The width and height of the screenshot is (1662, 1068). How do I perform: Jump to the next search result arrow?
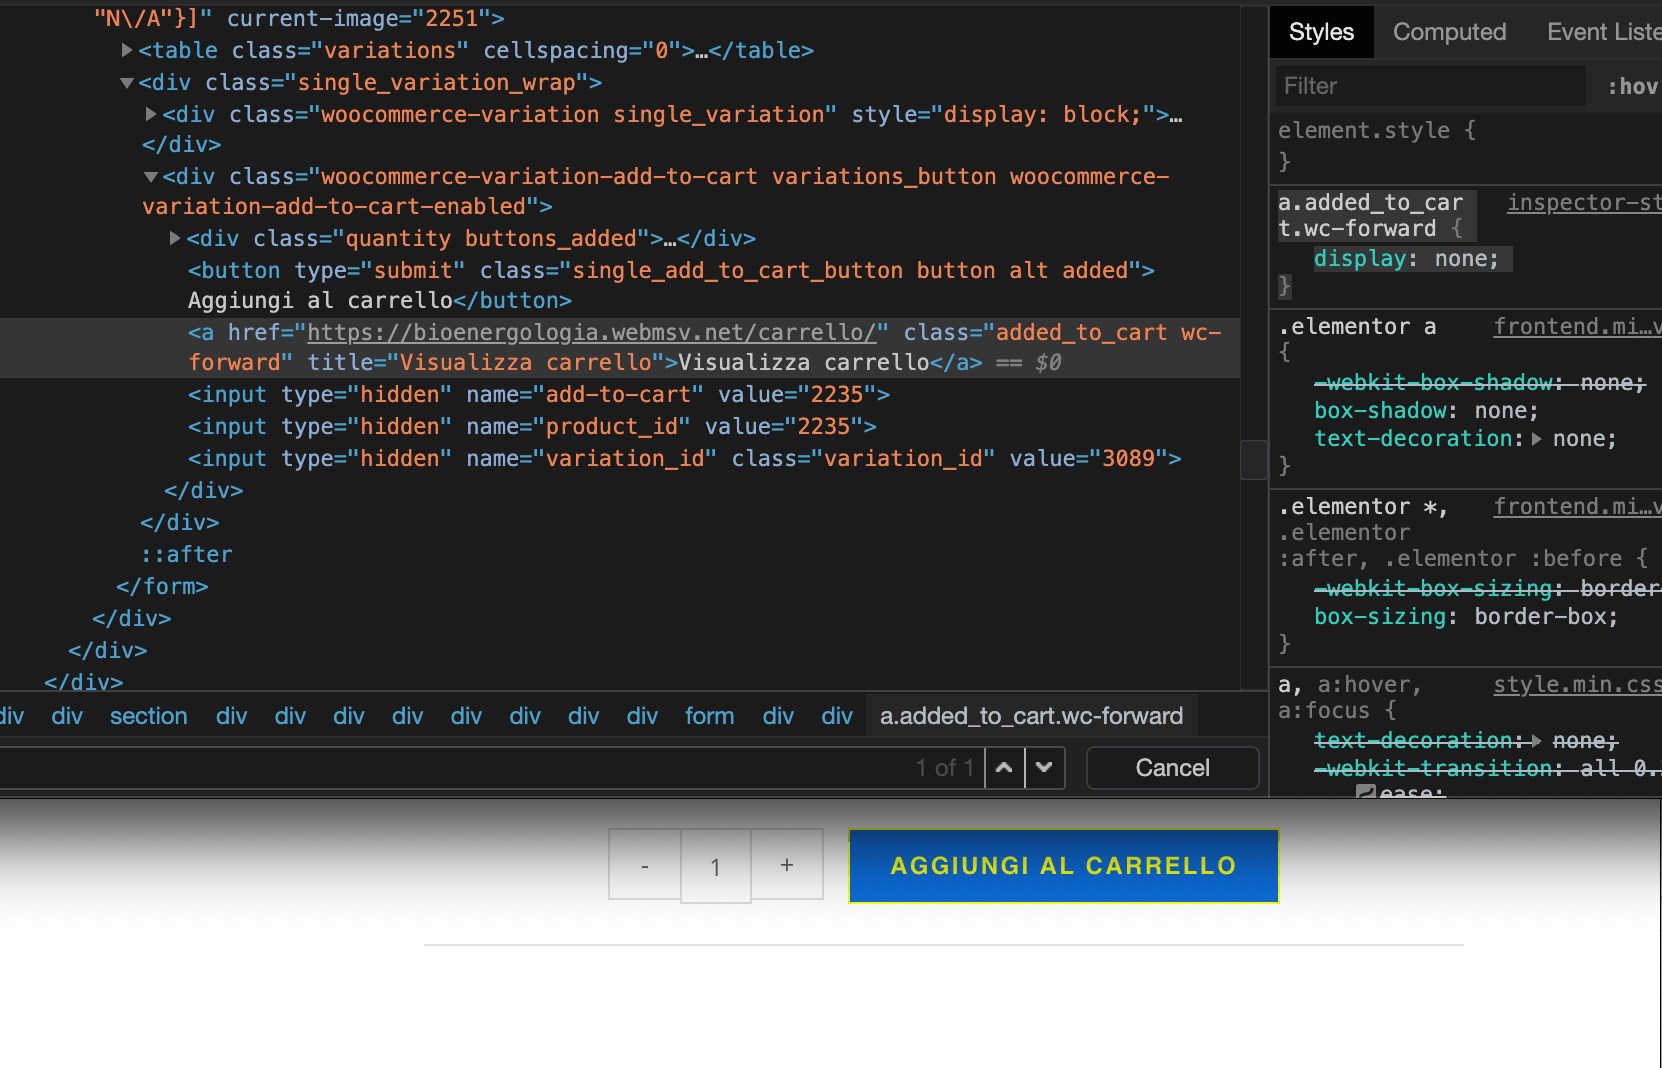[x=1044, y=768]
